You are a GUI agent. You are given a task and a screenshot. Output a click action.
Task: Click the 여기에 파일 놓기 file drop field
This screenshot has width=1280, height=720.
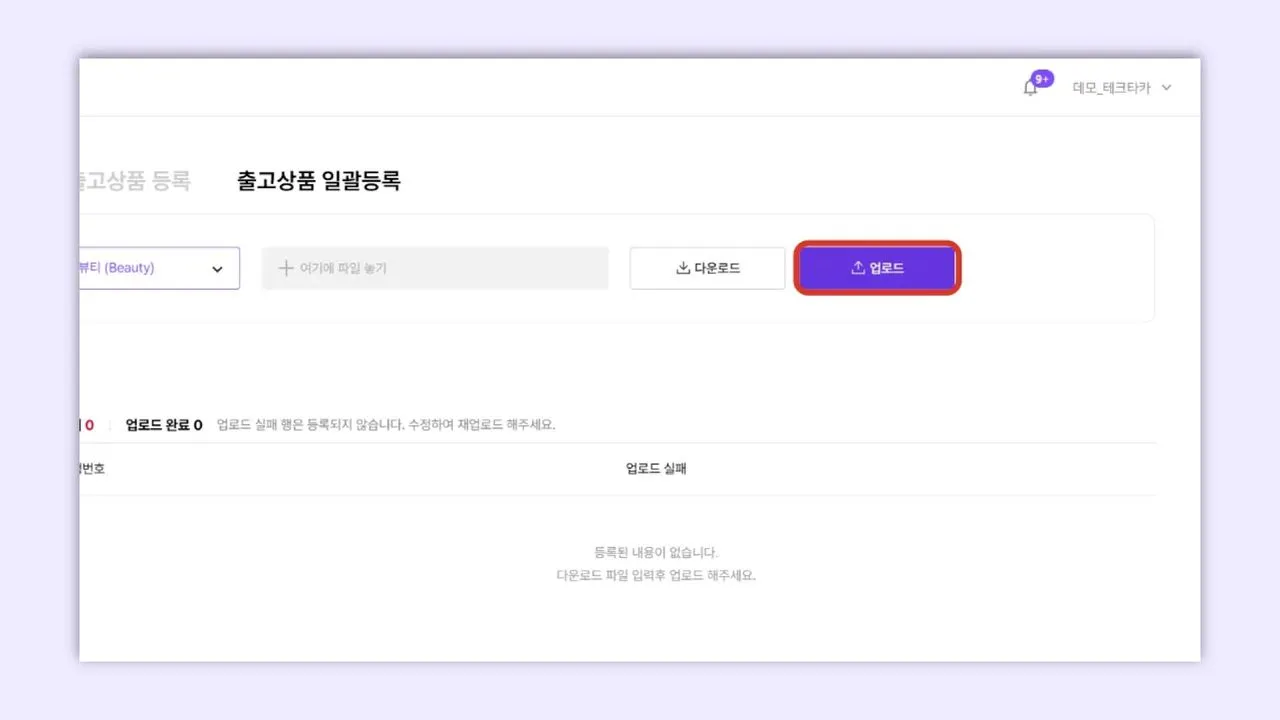[435, 268]
